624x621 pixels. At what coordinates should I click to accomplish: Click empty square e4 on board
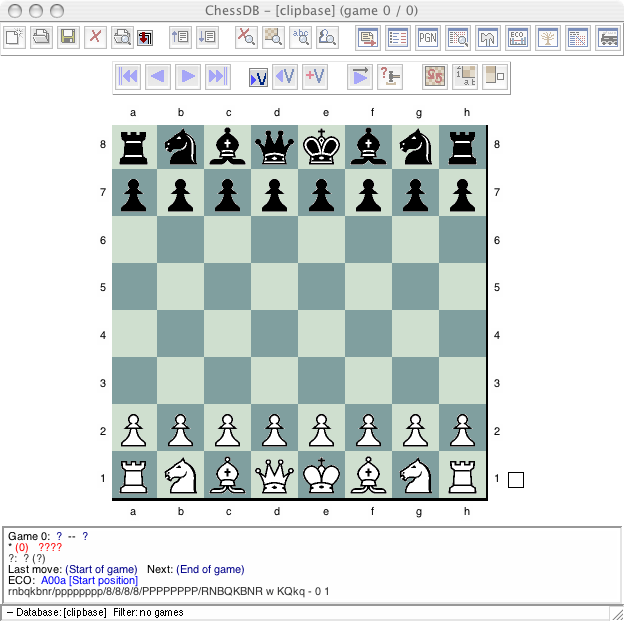322,334
